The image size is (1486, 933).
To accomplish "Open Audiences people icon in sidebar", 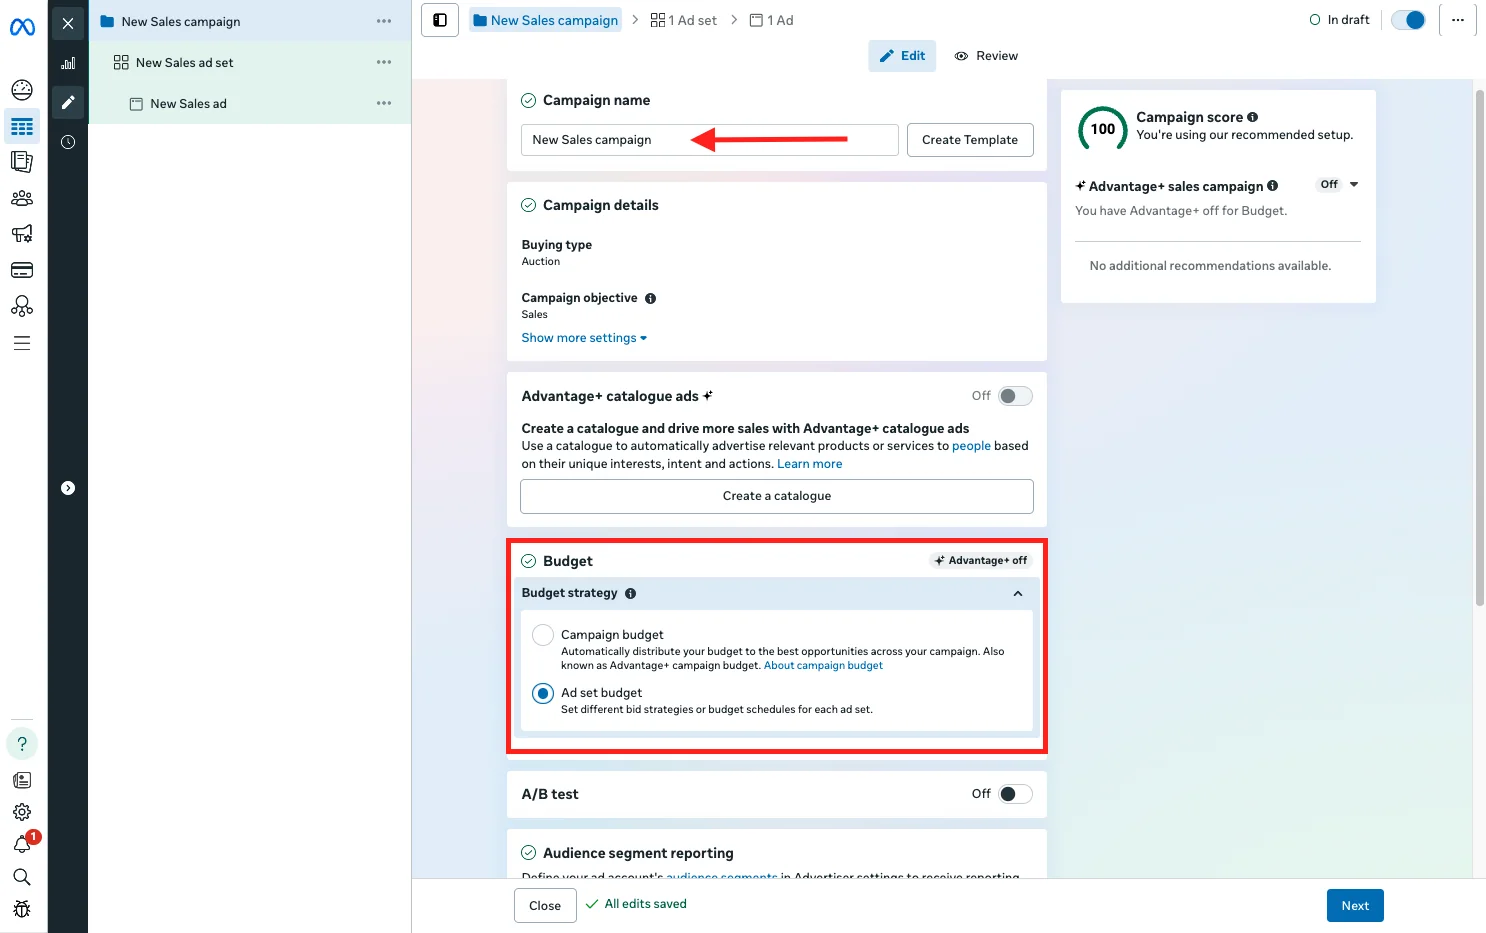I will coord(22,198).
